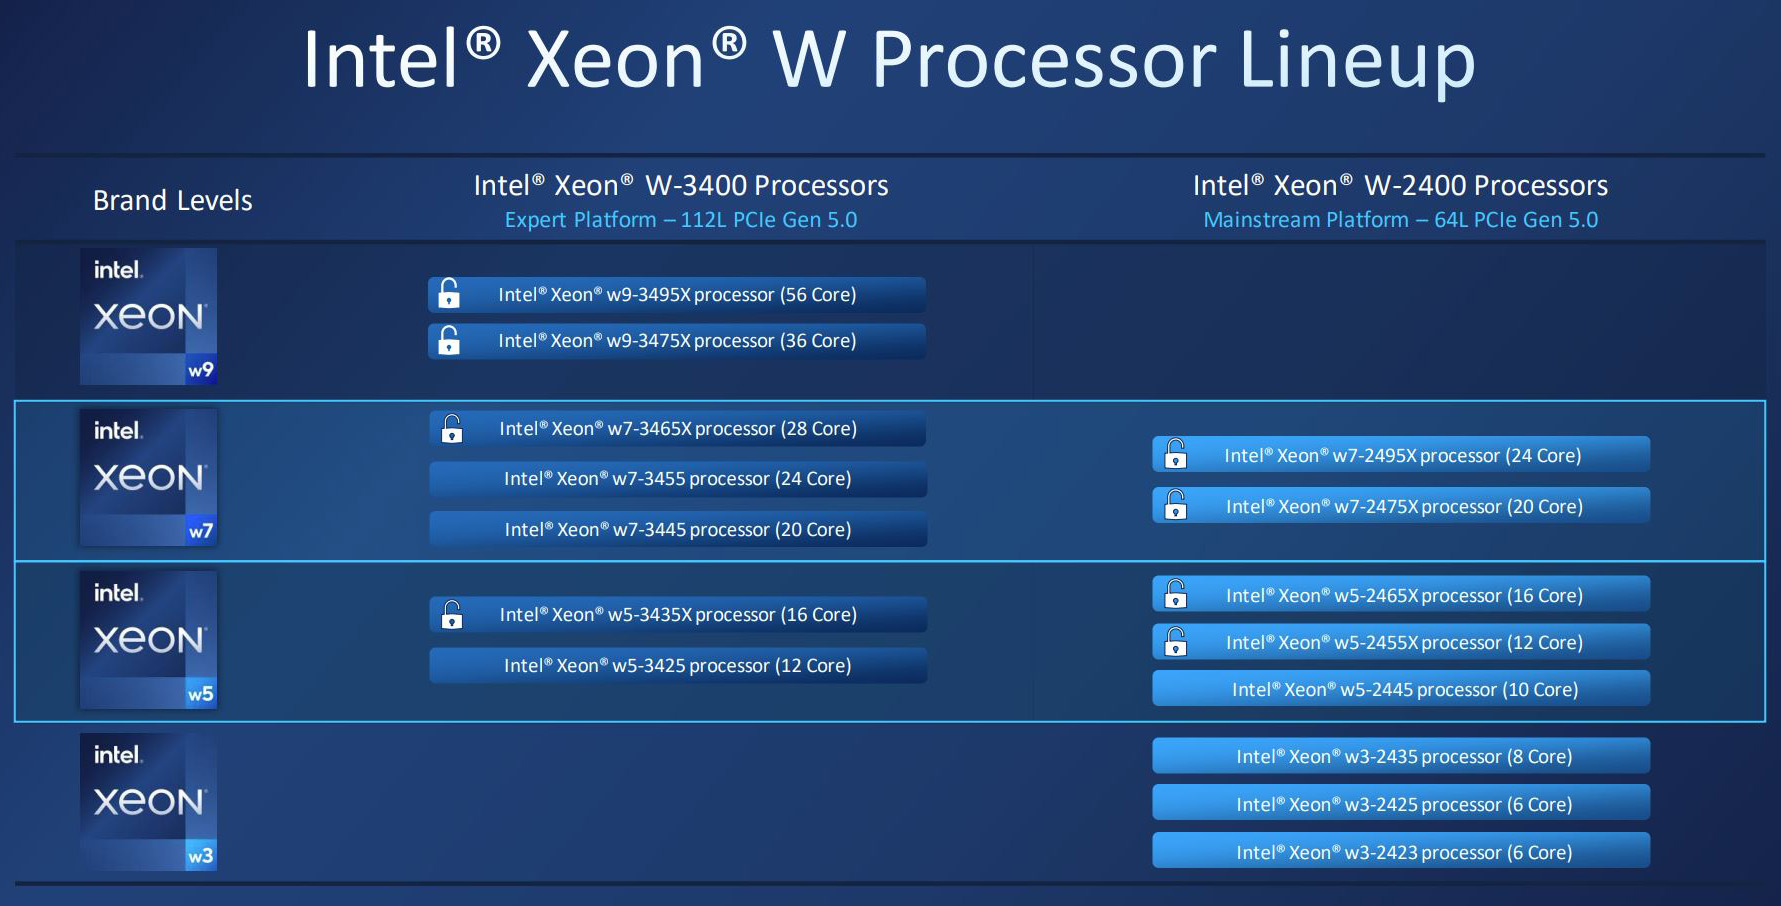Click the unlock icon next to w7-3465X
This screenshot has width=1781, height=906.
[x=452, y=428]
